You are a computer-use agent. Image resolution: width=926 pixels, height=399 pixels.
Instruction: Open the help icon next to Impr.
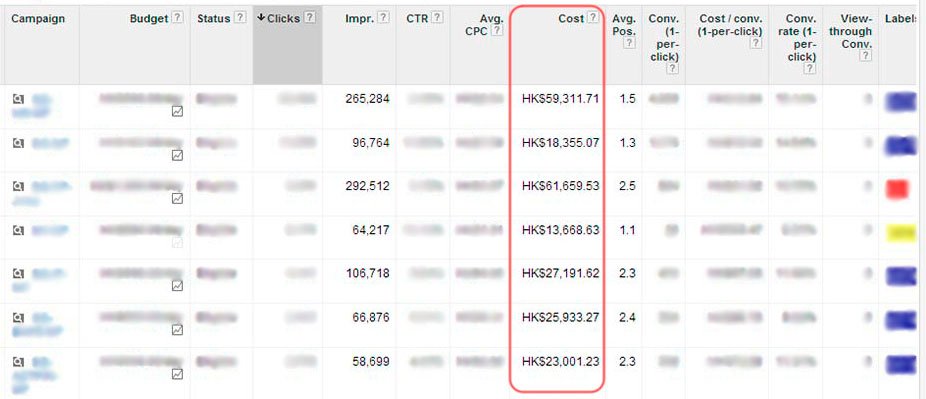coord(383,18)
